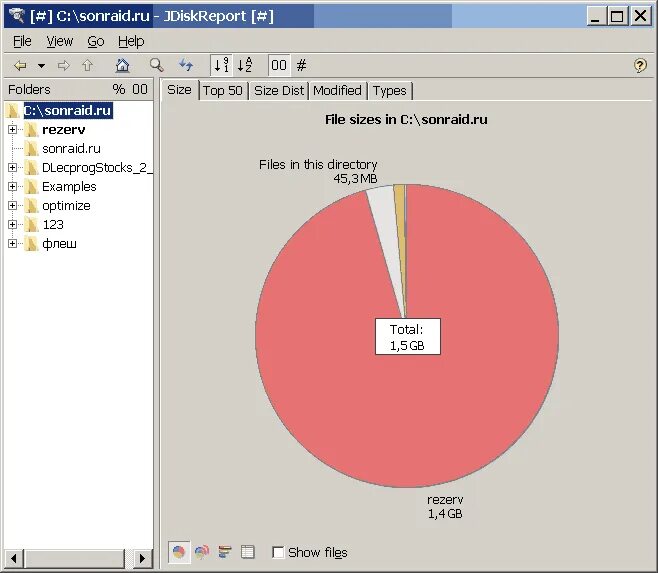Sort alphabetically toolbar button

click(245, 65)
